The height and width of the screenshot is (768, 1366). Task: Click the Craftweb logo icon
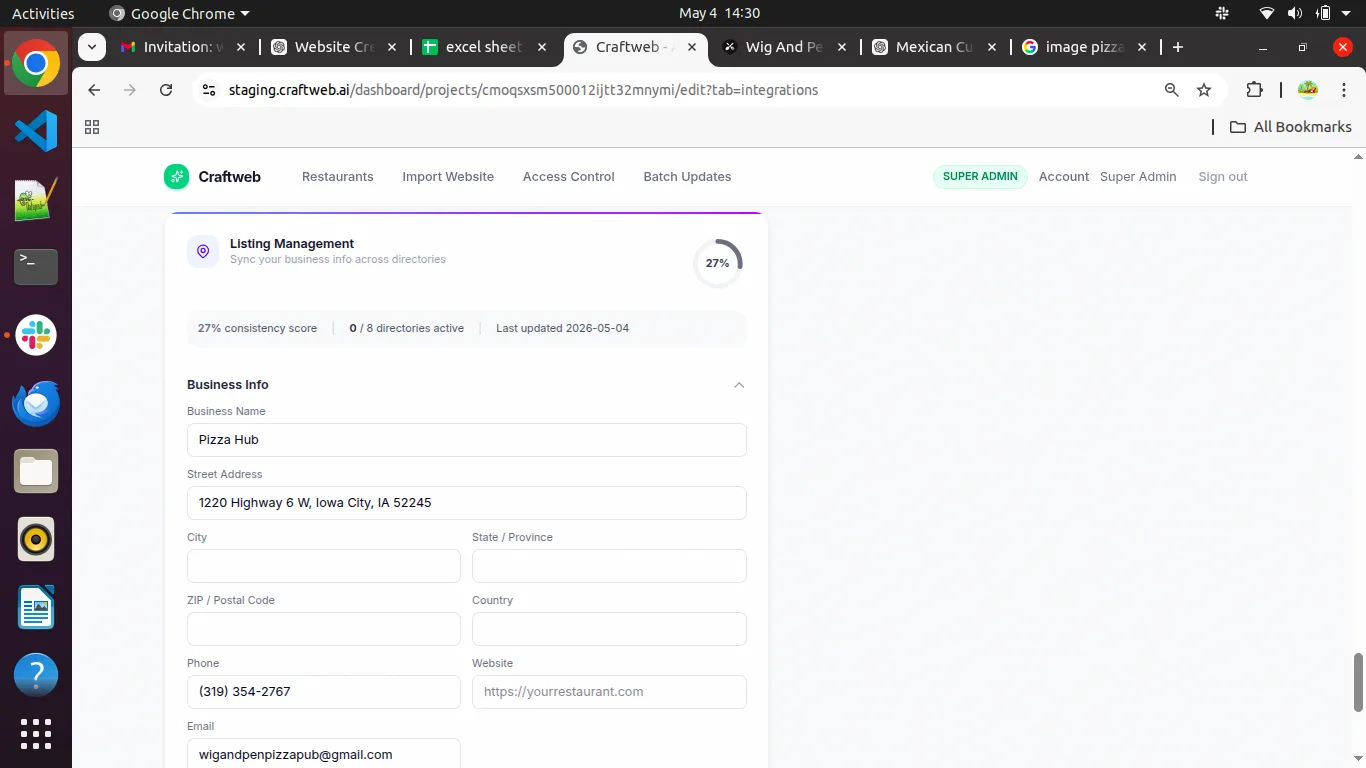176,177
